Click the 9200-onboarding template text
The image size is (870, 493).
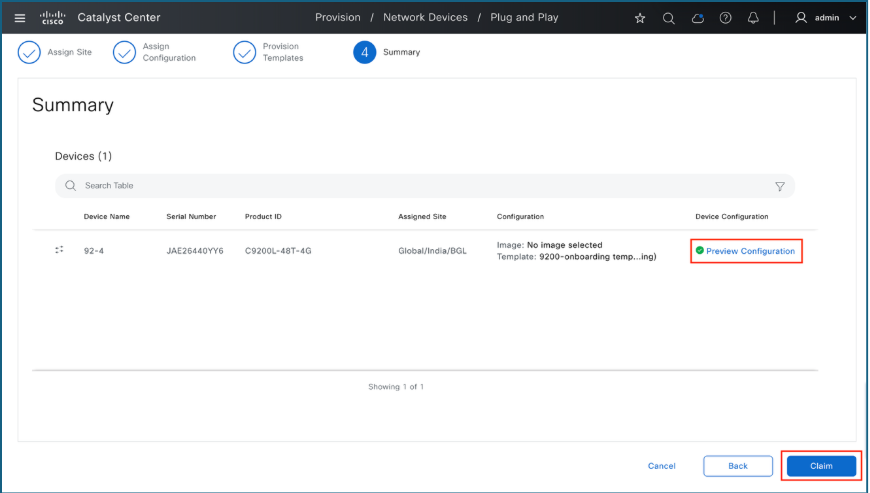[598, 257]
